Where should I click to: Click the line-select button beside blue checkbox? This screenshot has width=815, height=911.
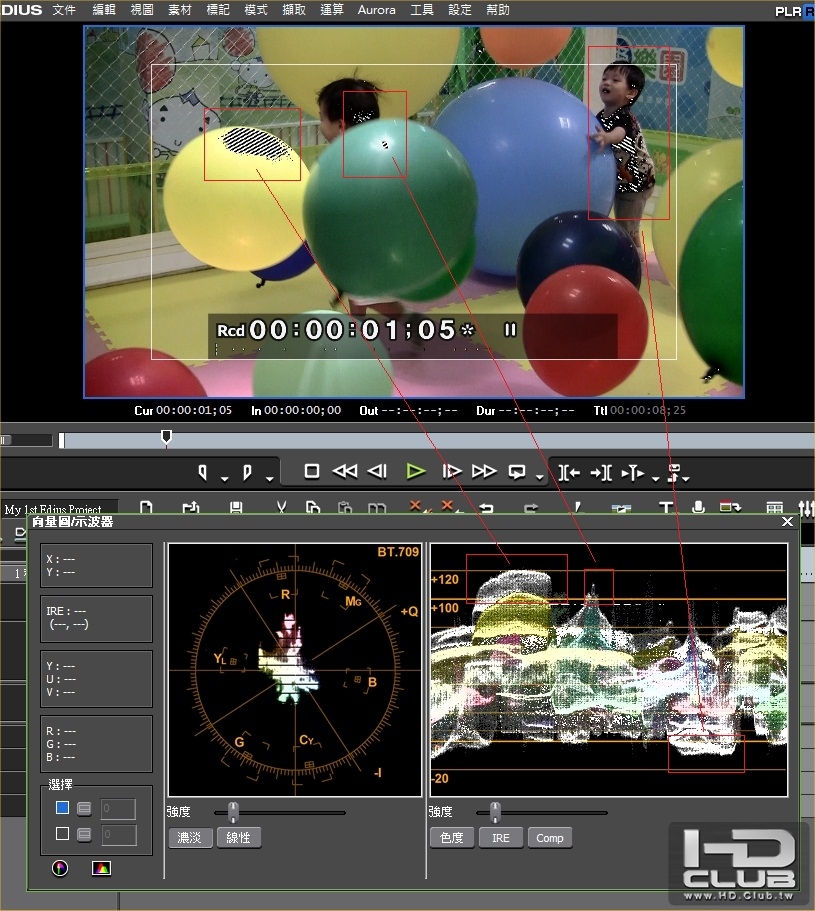[x=84, y=808]
